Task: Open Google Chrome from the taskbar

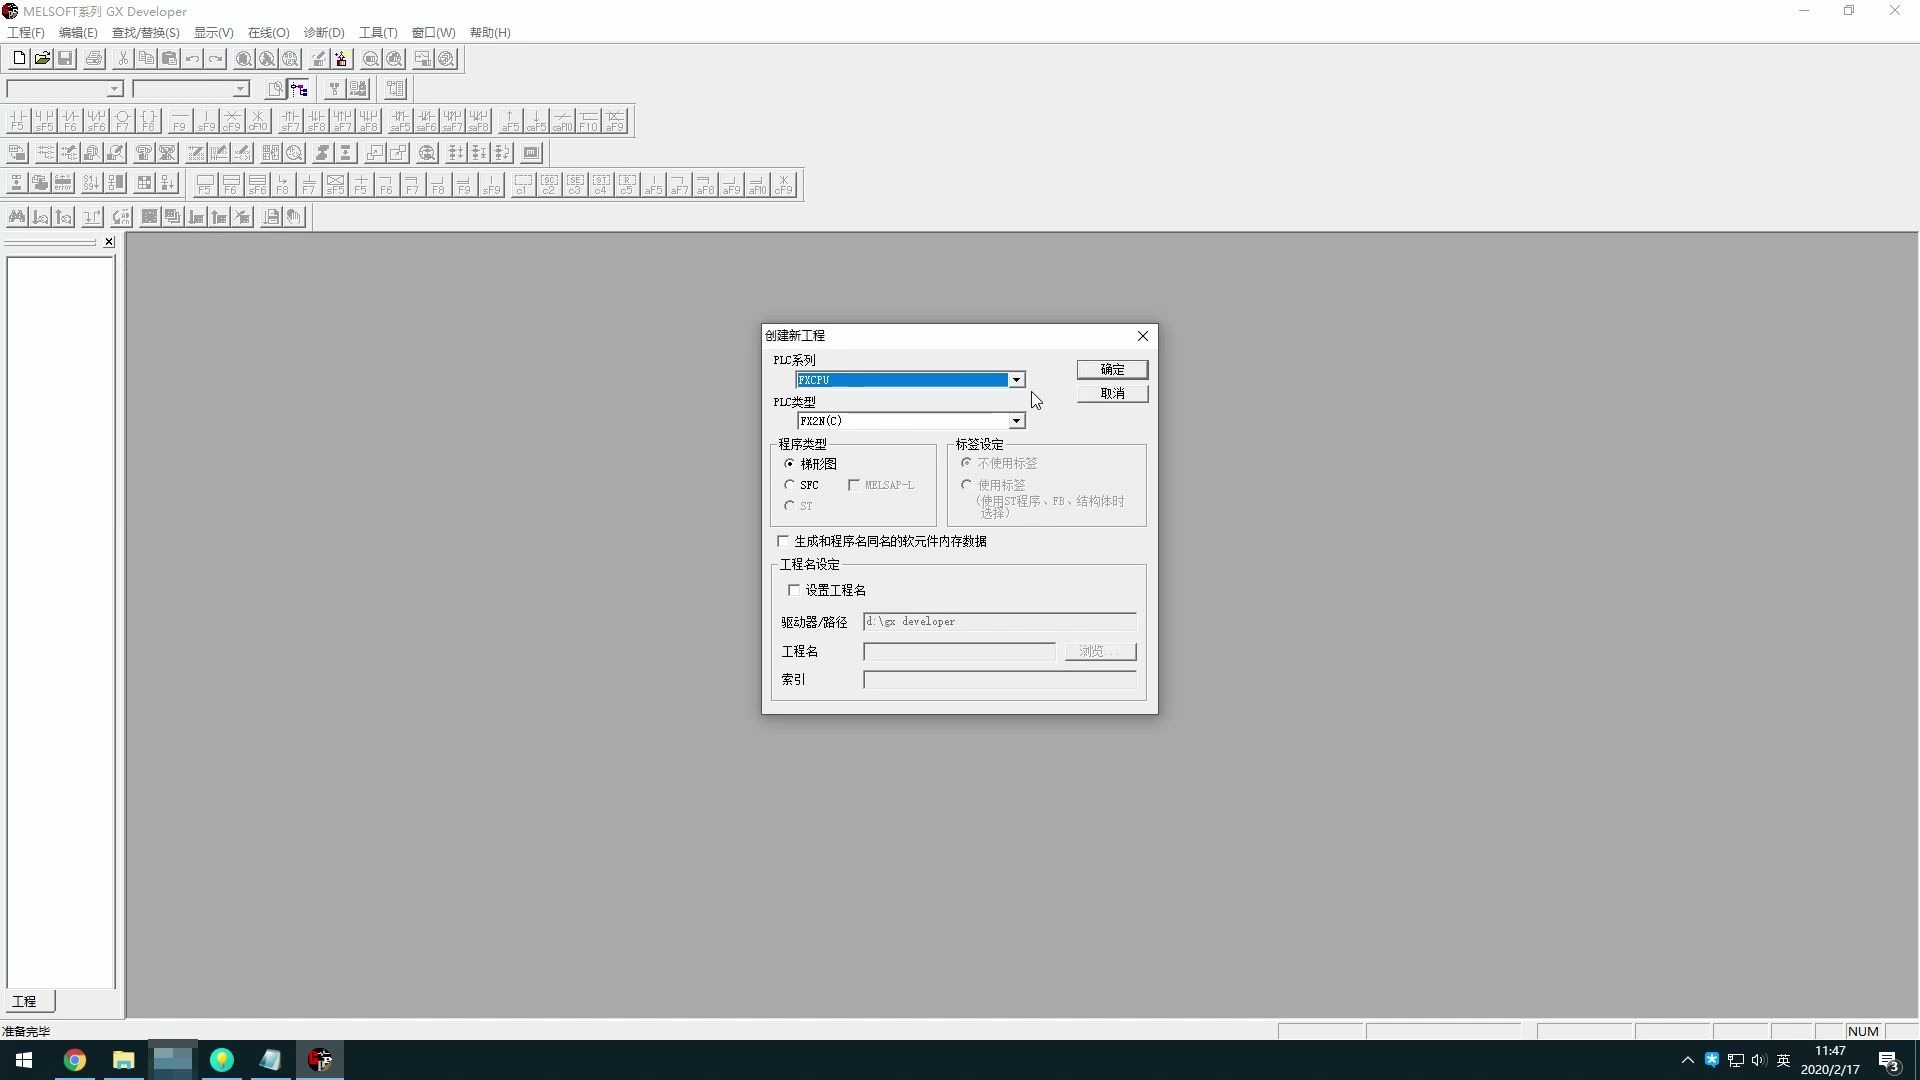Action: [75, 1059]
